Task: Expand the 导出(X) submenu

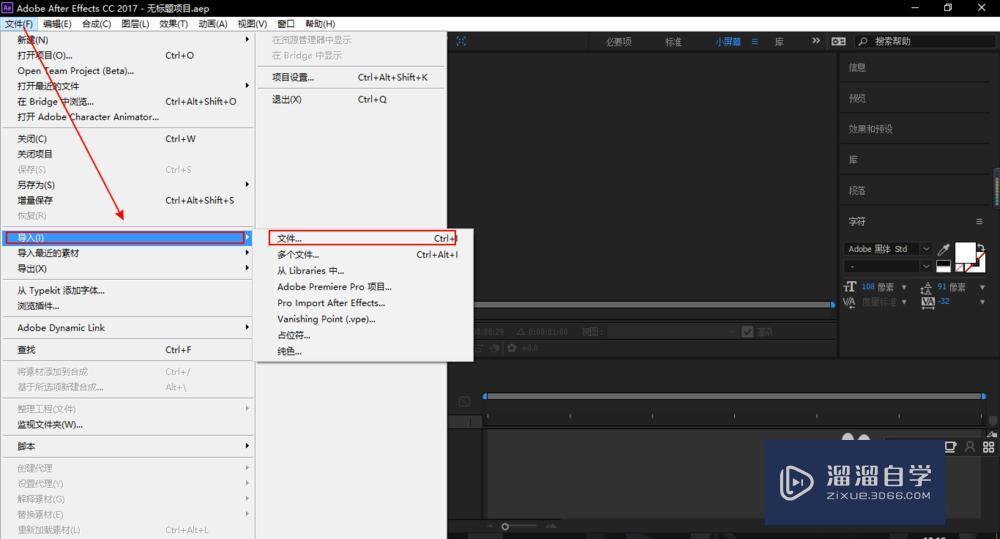Action: tap(247, 268)
